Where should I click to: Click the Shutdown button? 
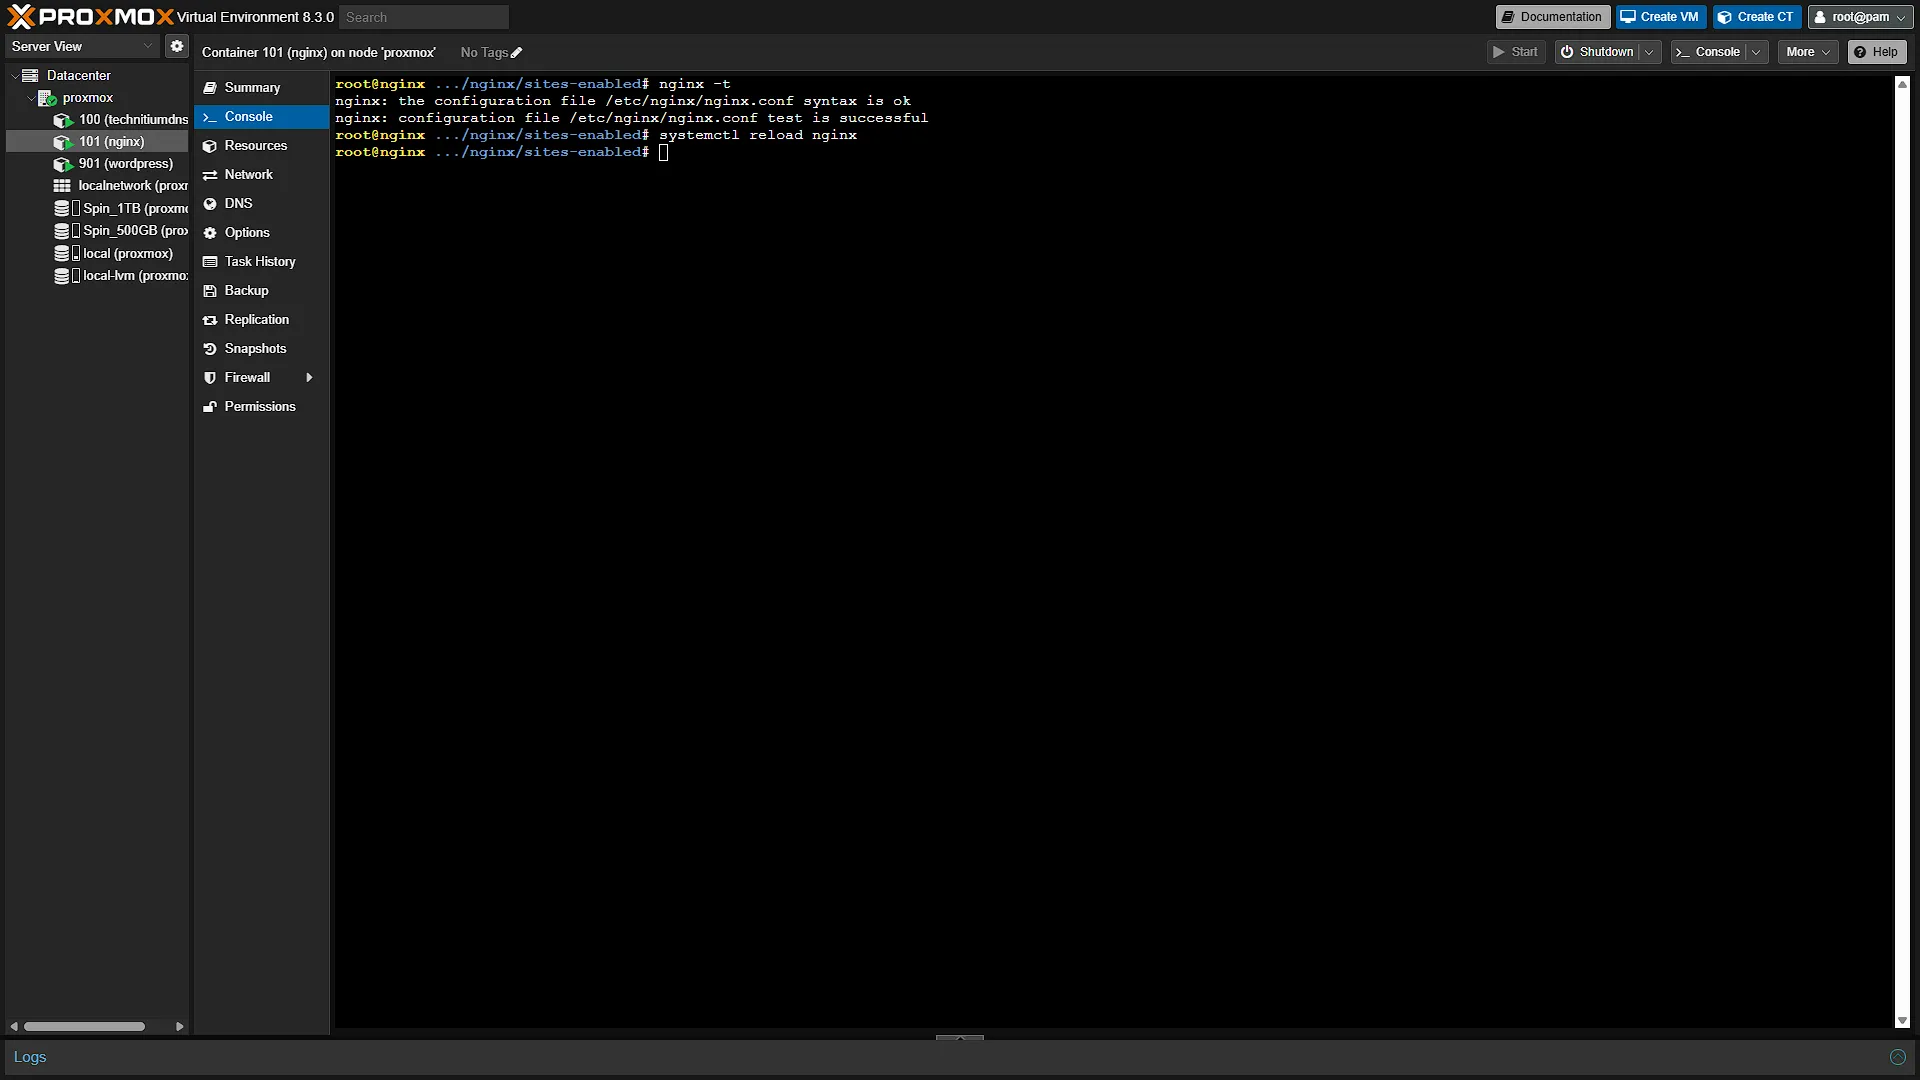(x=1598, y=52)
